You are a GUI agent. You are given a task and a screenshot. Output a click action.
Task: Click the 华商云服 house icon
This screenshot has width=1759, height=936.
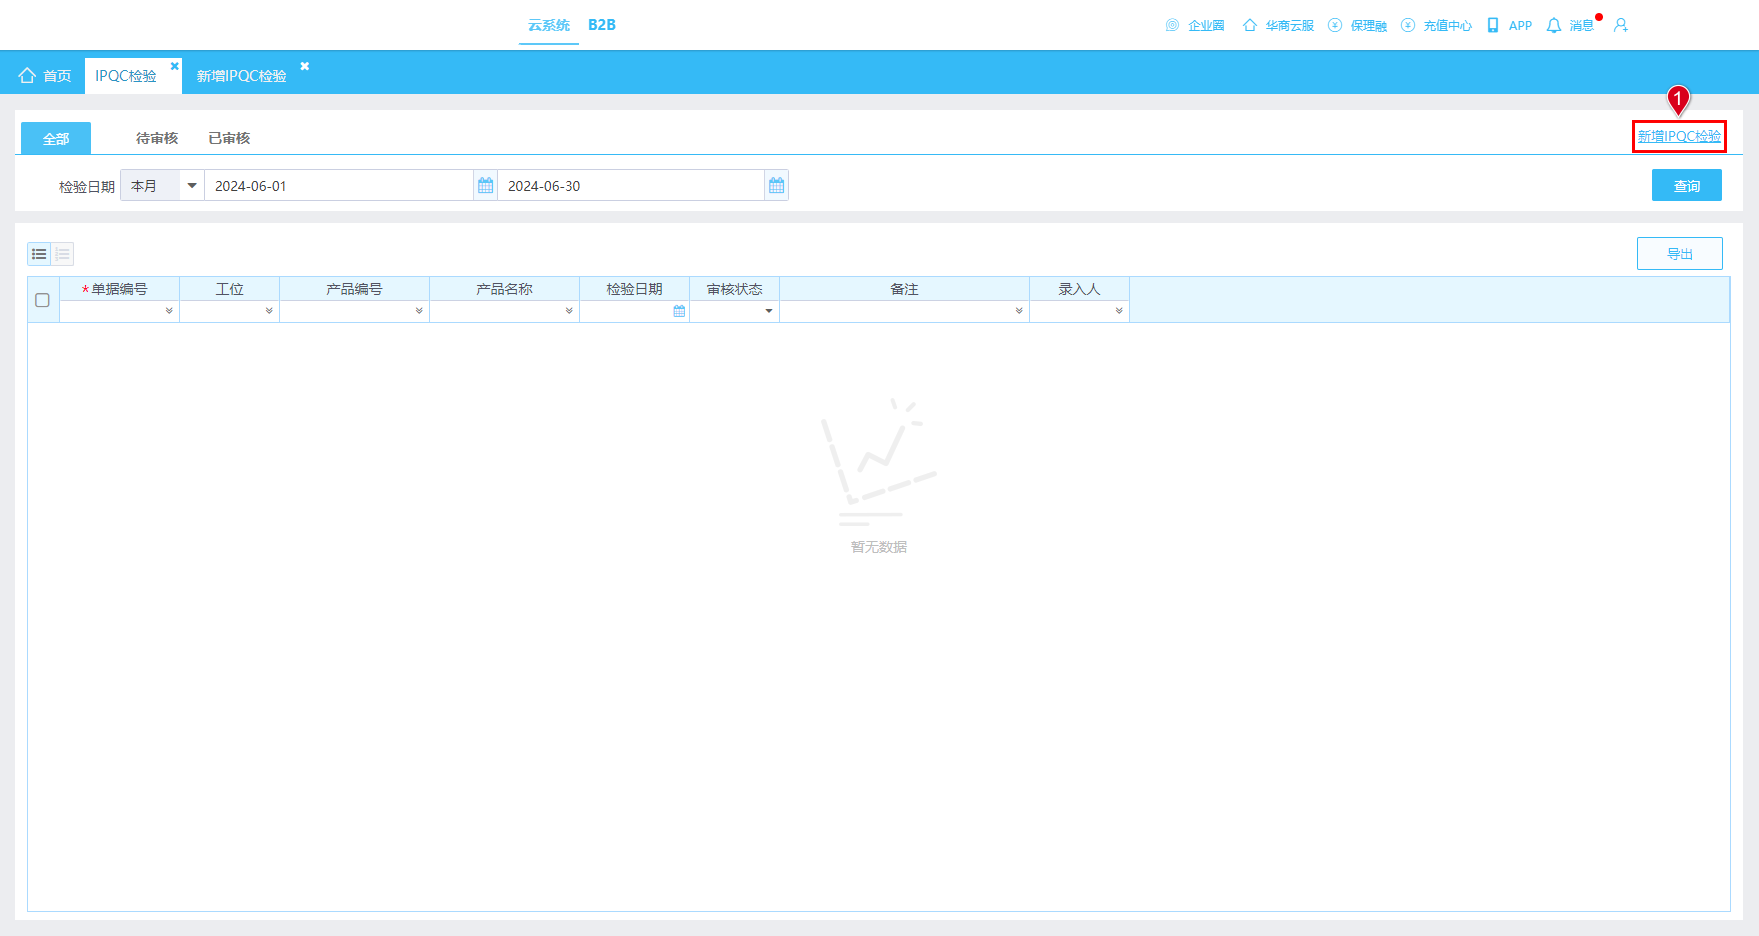(1249, 25)
